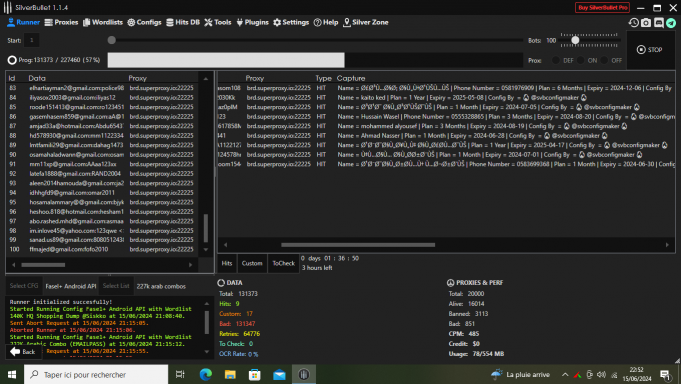Click the Start number input field
681x384 pixels.
coord(31,40)
